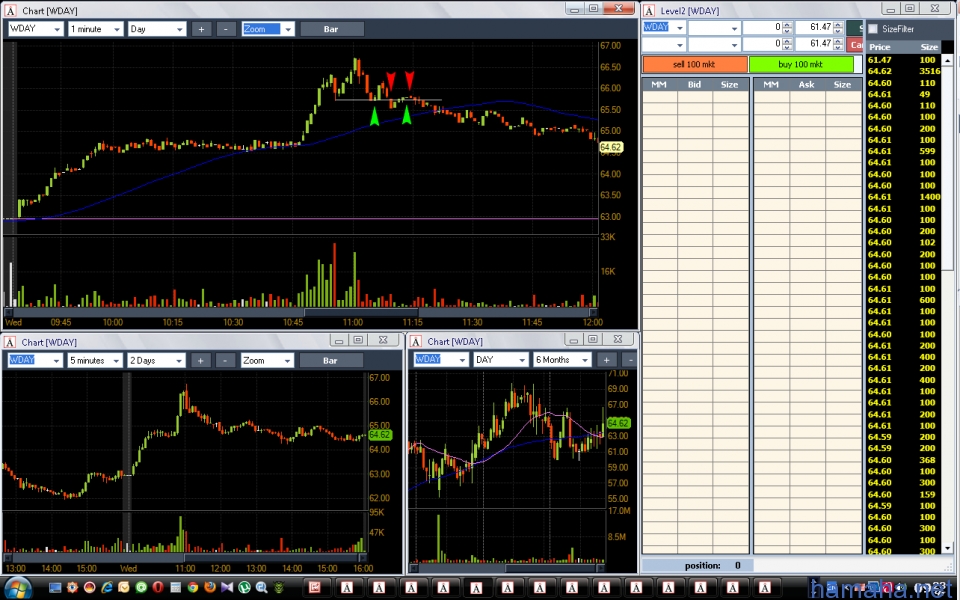960x600 pixels.
Task: Click Size column header in time and sales
Action: click(929, 47)
